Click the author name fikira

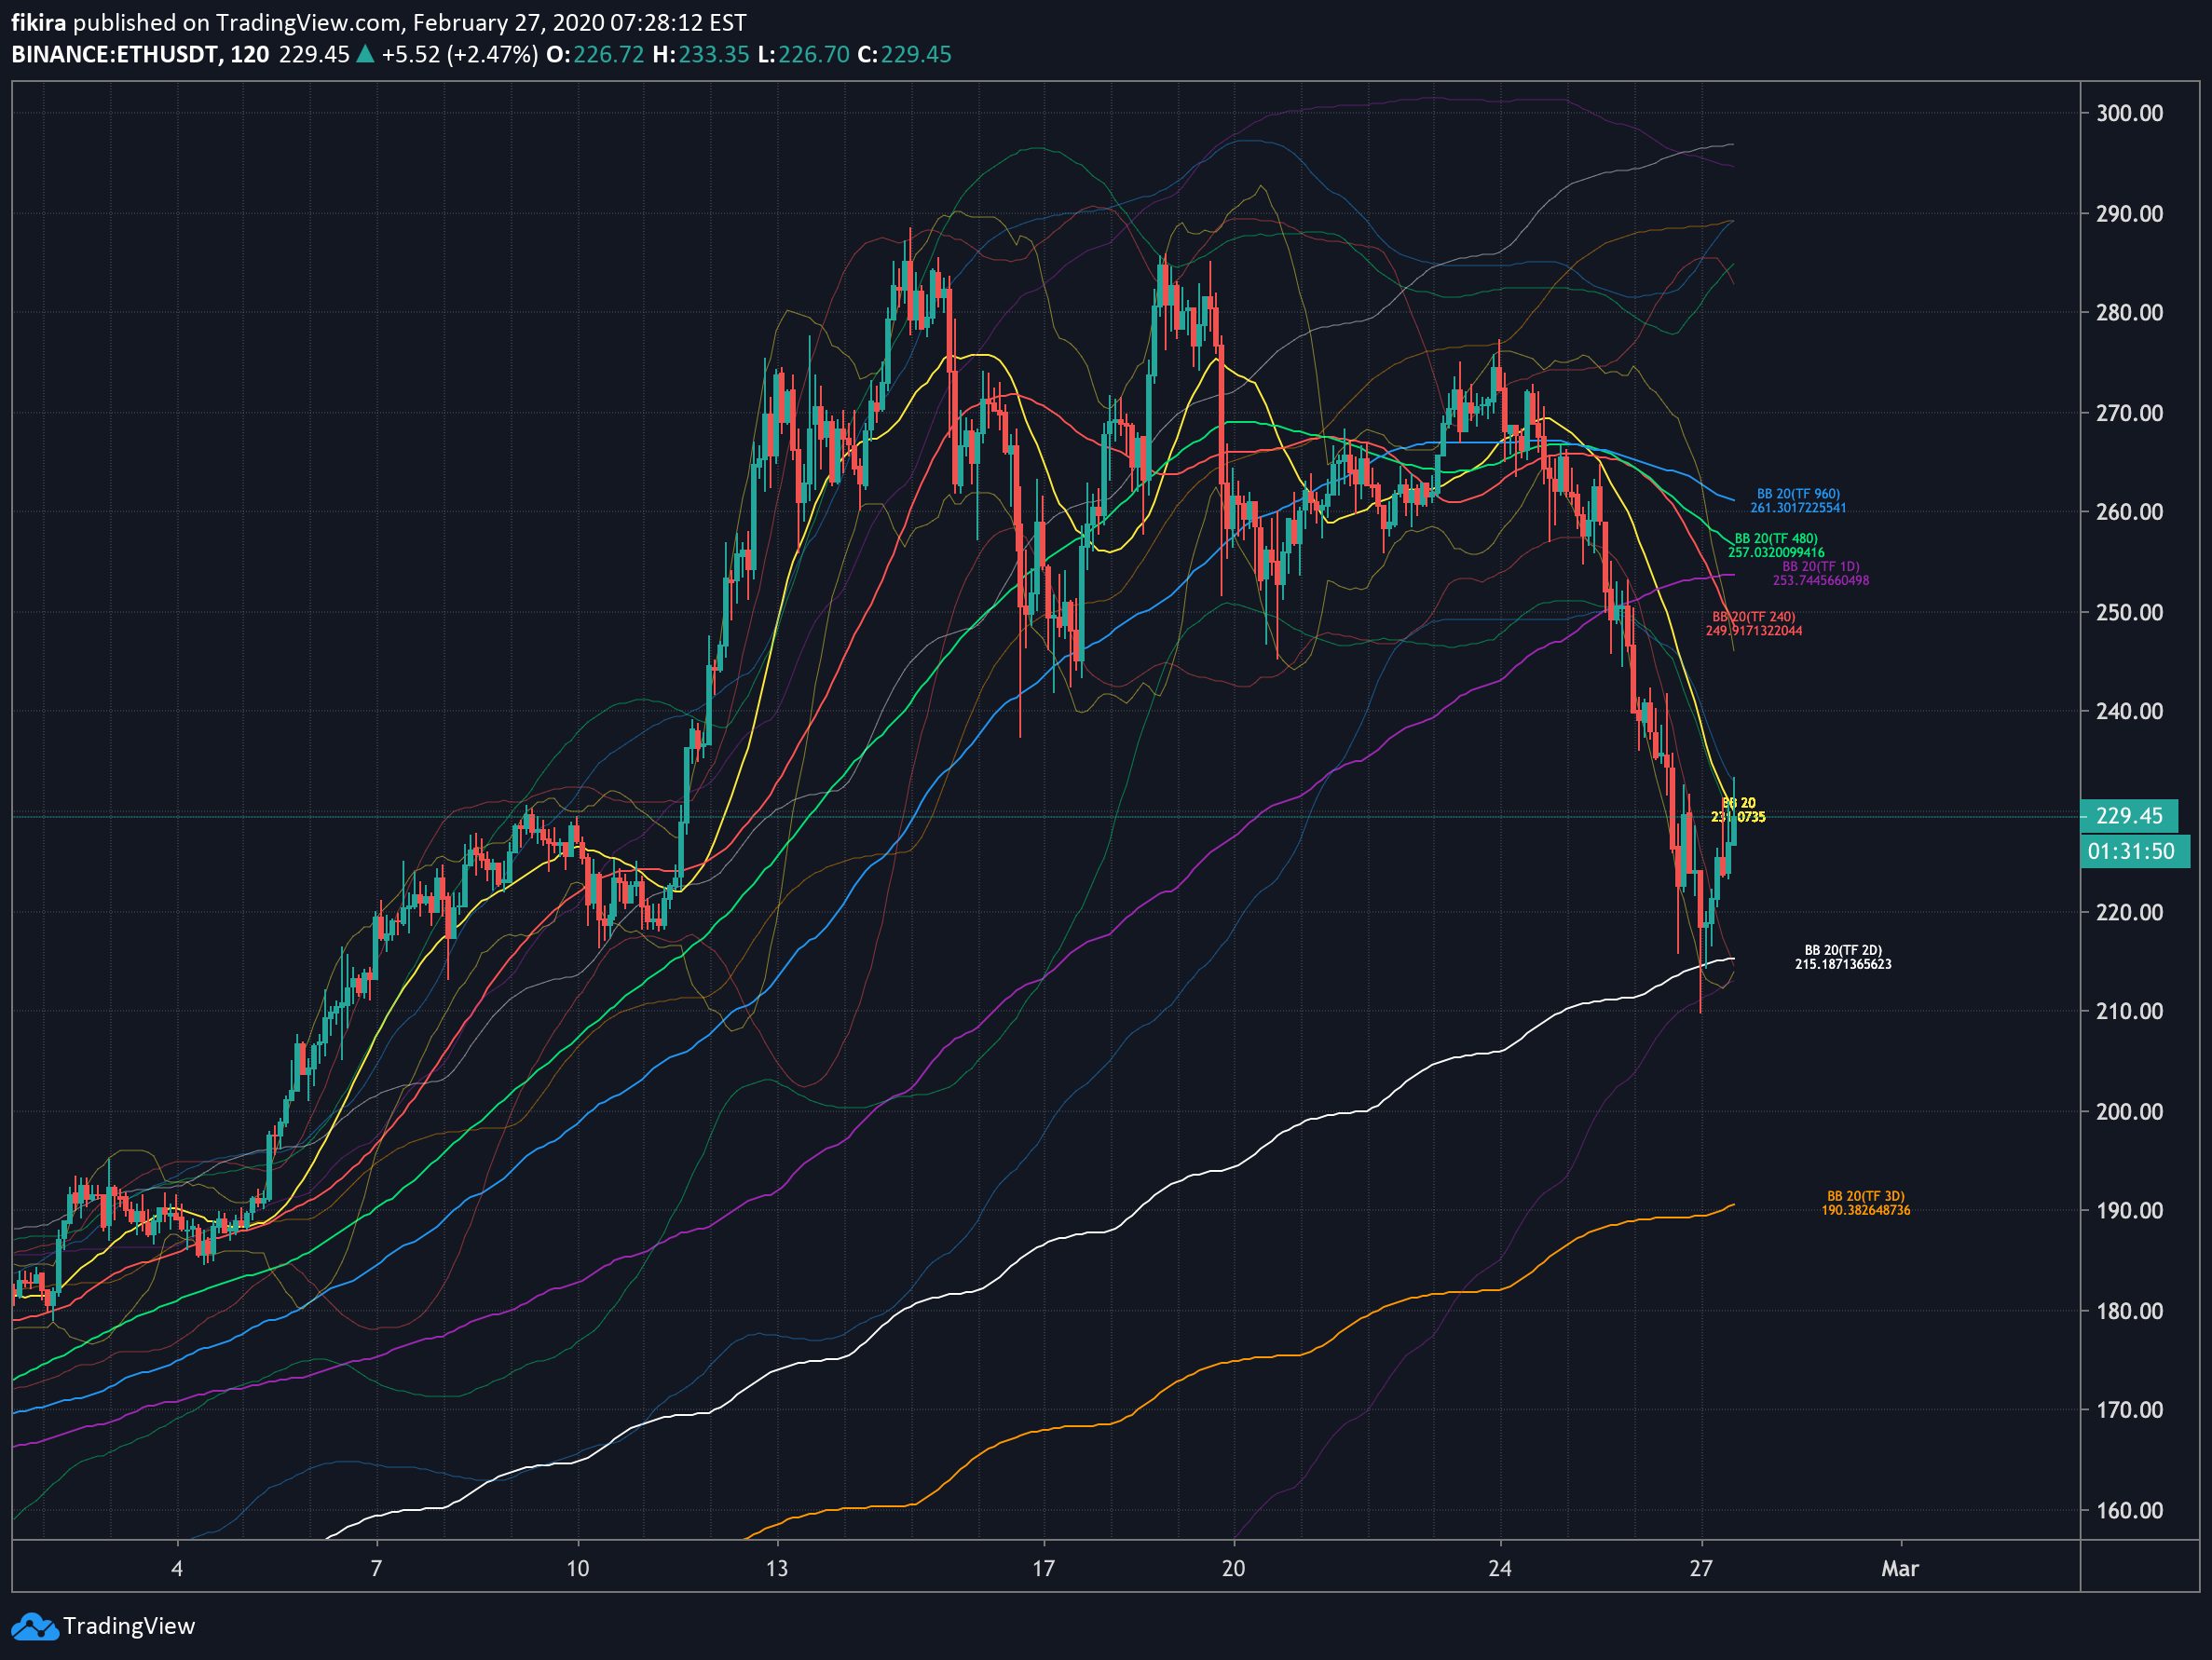click(x=39, y=22)
